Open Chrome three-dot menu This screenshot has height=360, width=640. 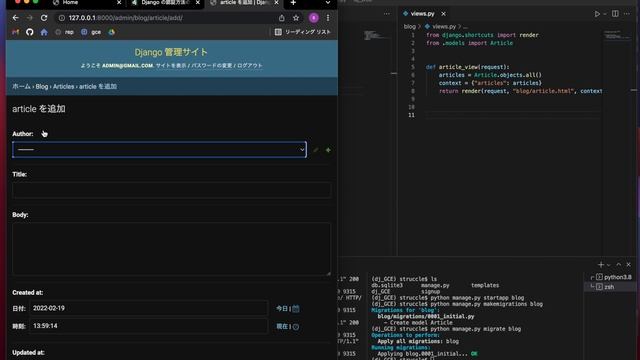(328, 18)
